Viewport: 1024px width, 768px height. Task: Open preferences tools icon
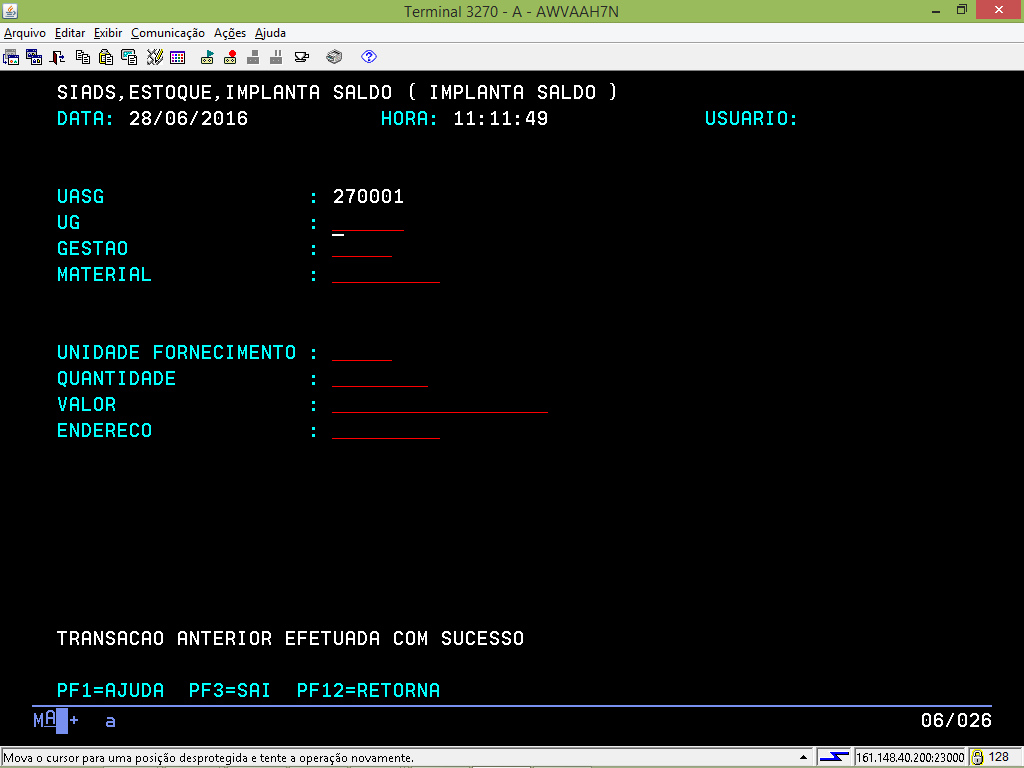[x=155, y=57]
